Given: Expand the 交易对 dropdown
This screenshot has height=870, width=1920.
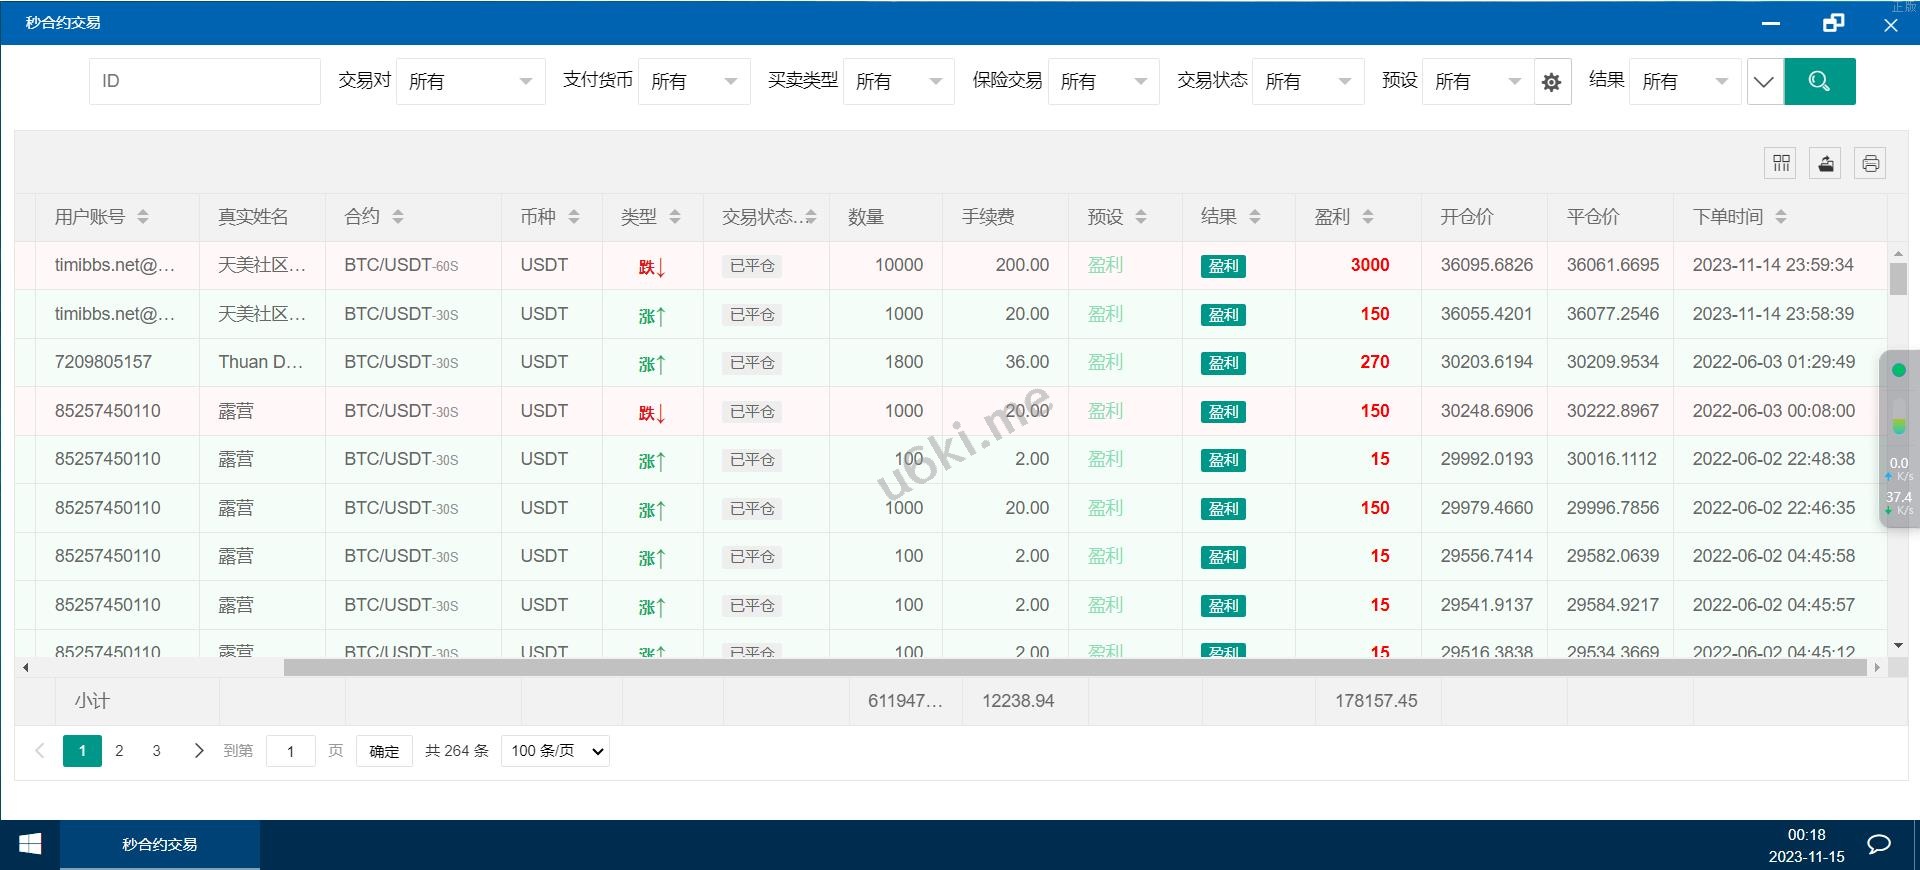Looking at the screenshot, I should point(470,81).
